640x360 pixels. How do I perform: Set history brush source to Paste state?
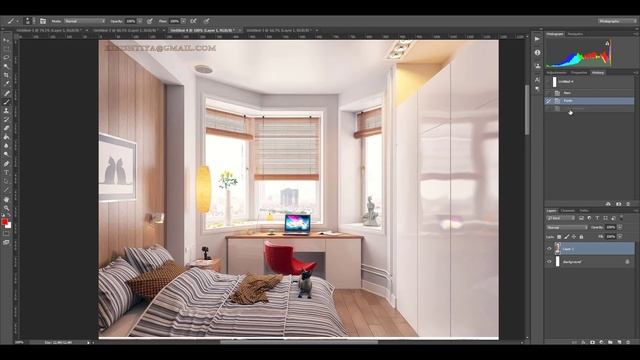point(549,100)
